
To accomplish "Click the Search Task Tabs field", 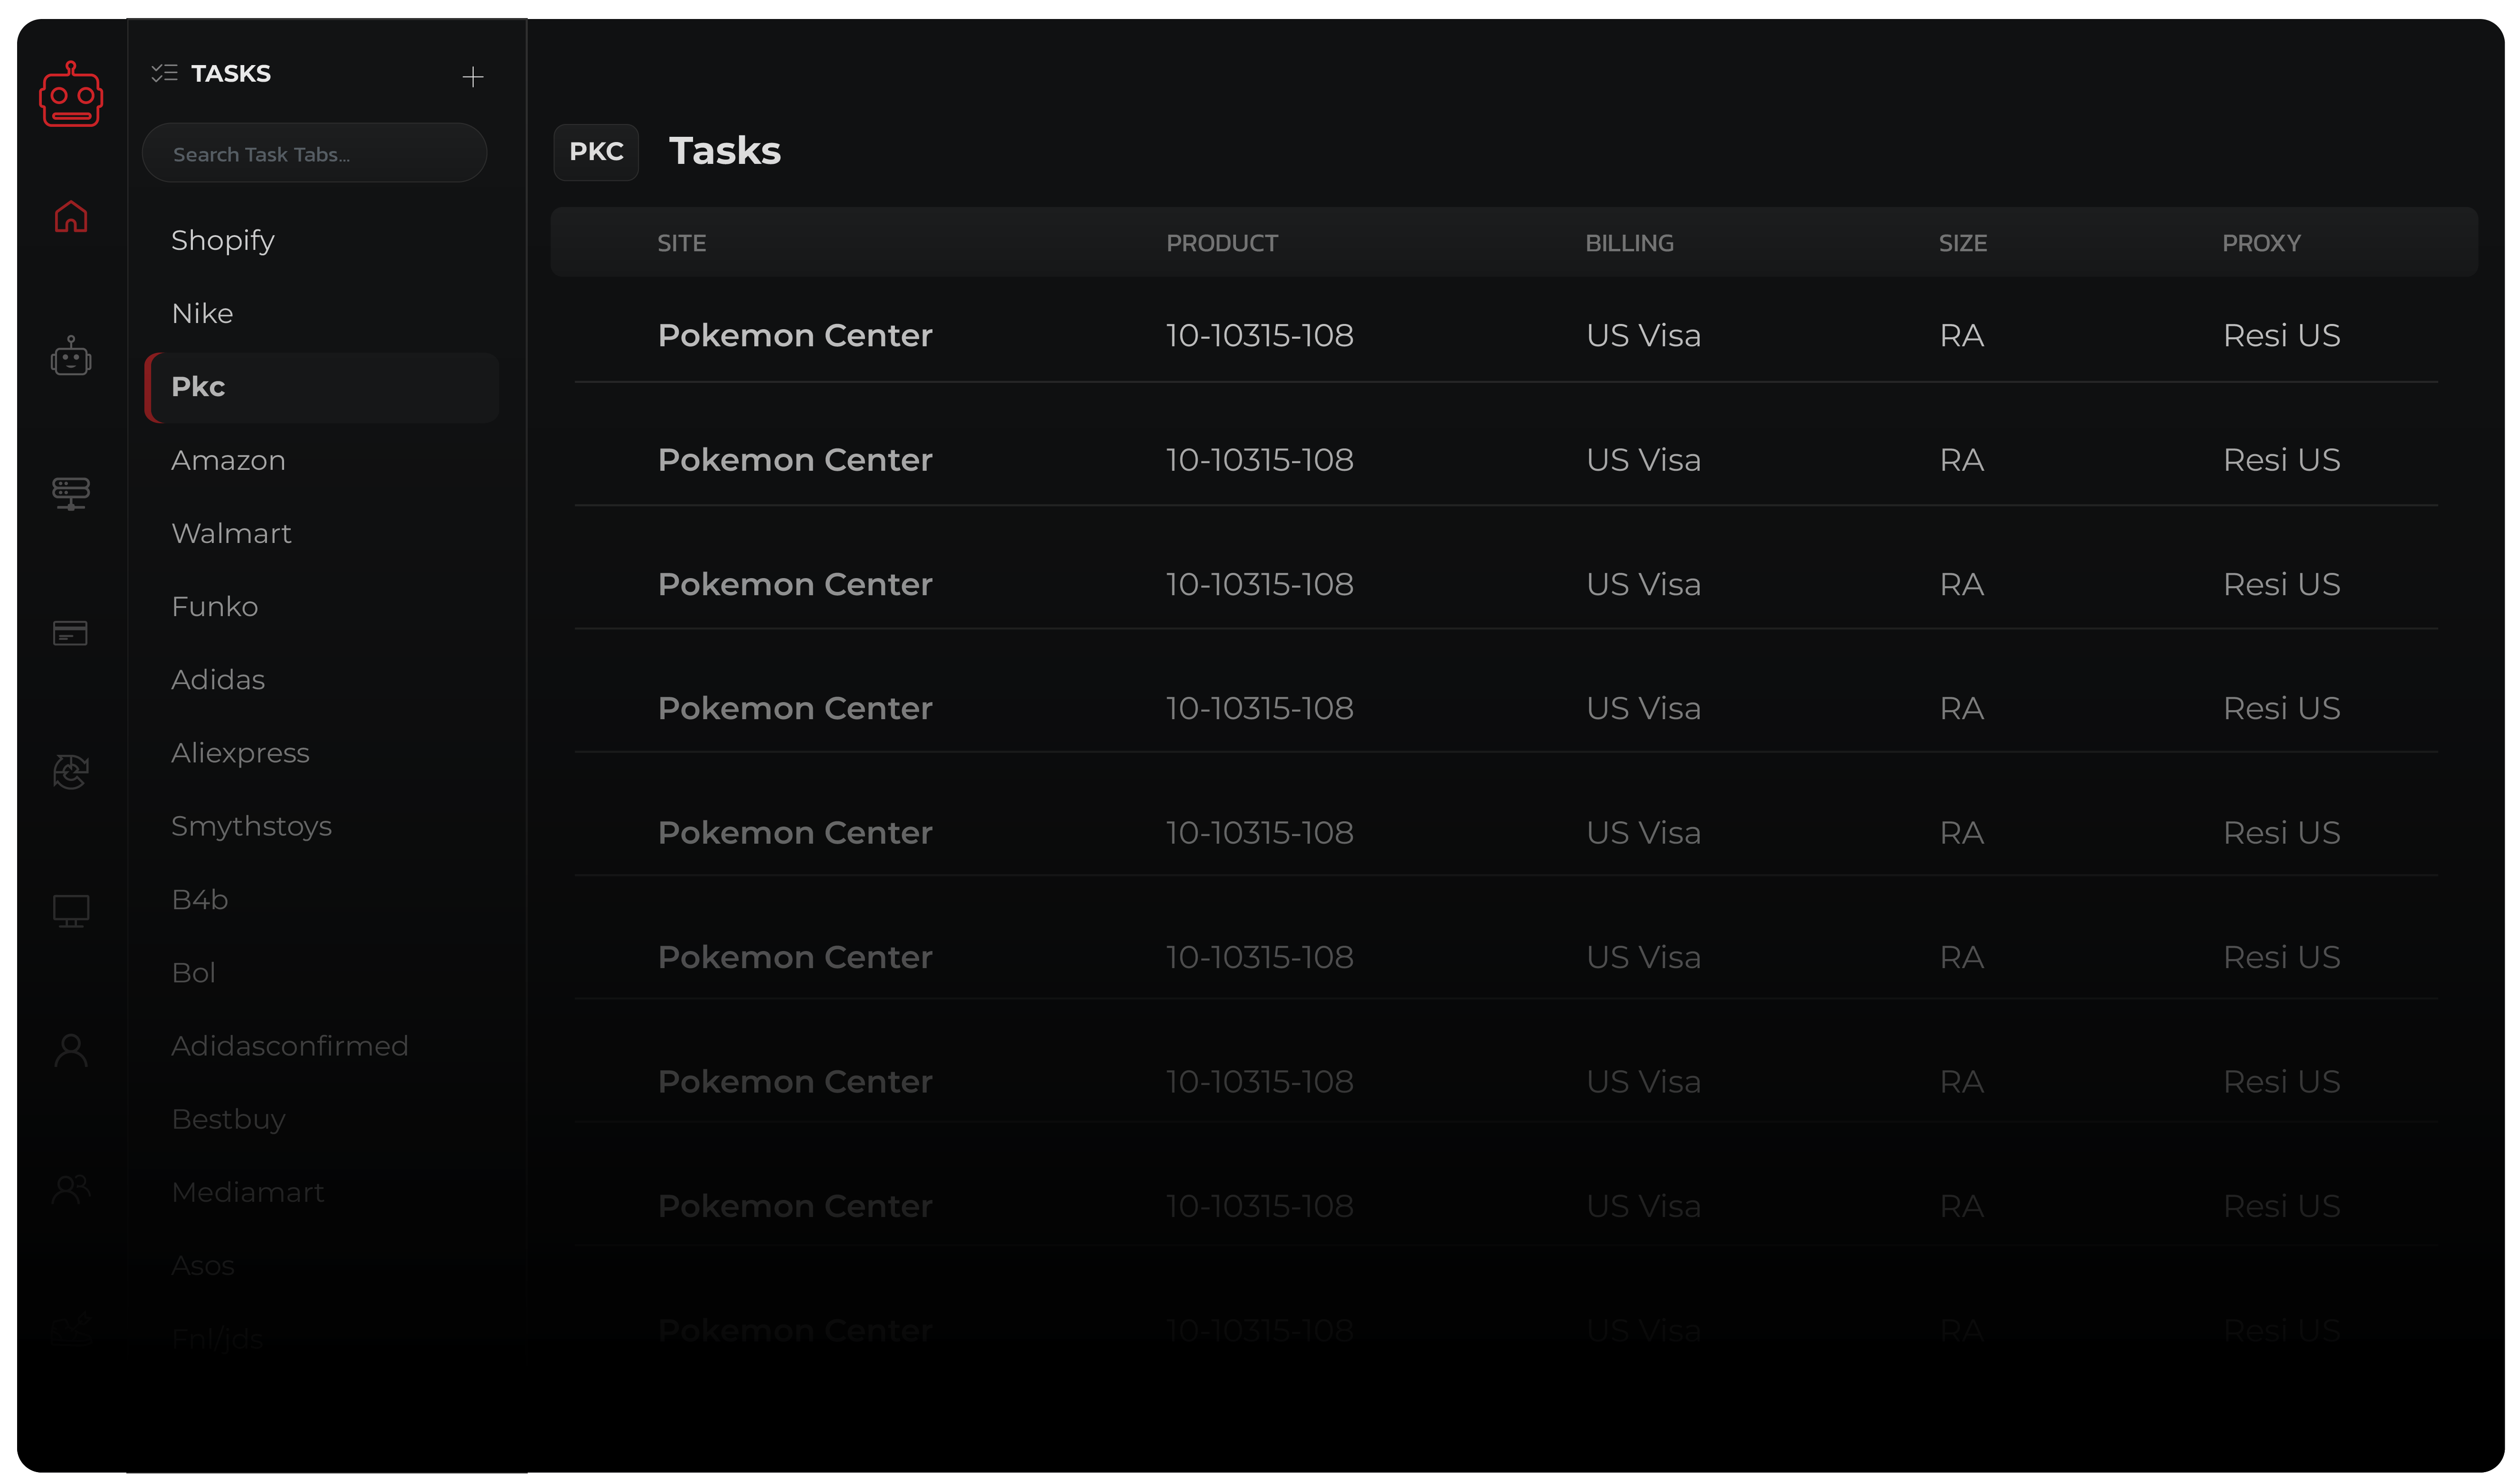I will pos(314,154).
